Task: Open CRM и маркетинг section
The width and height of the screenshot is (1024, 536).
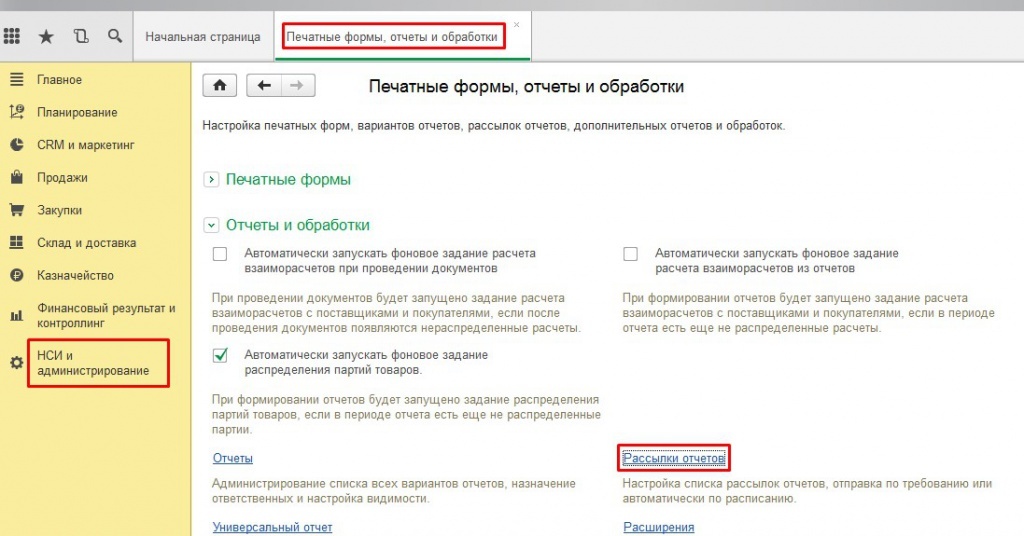Action: click(x=86, y=145)
